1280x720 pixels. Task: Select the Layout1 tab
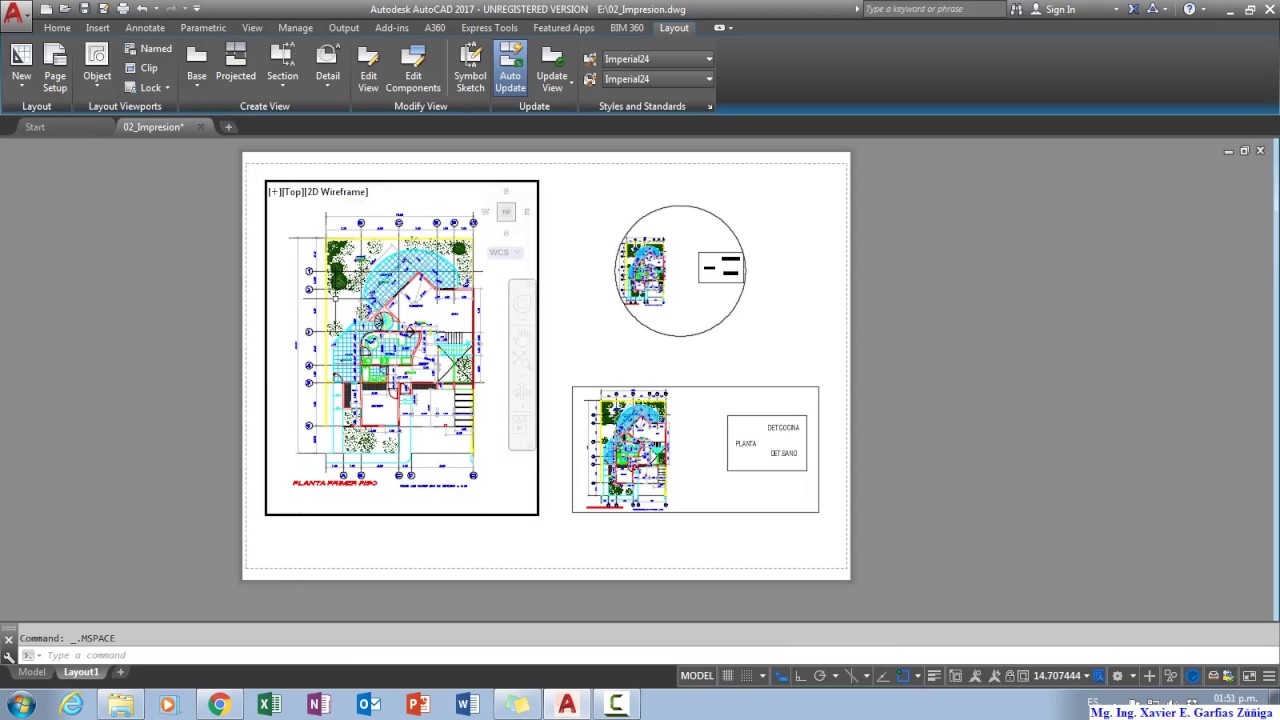coord(81,672)
